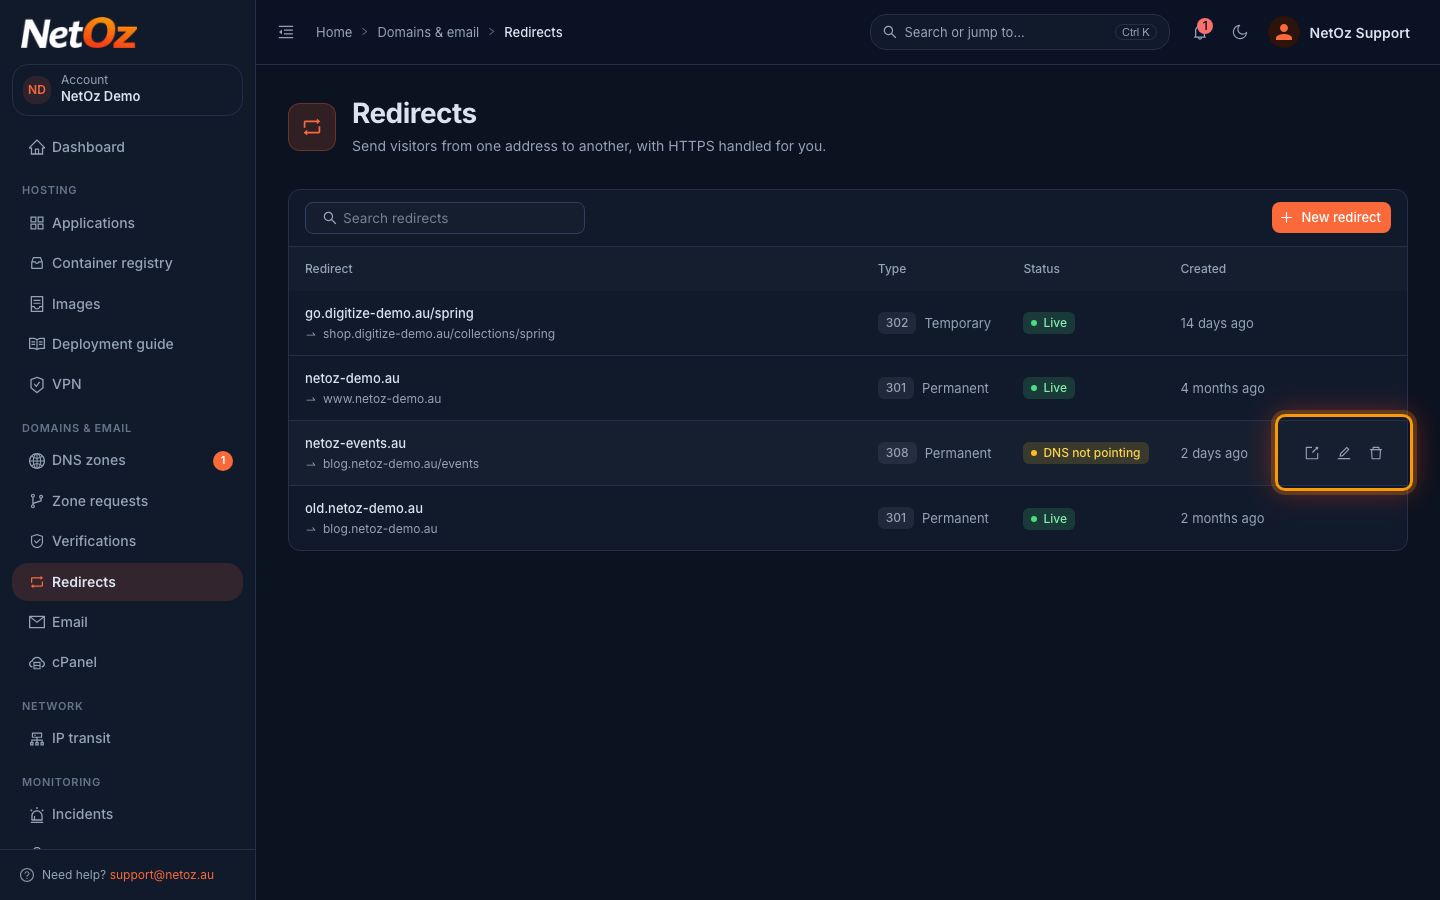1440x900 pixels.
Task: Collapse the sidebar menu icon
Action: click(286, 32)
